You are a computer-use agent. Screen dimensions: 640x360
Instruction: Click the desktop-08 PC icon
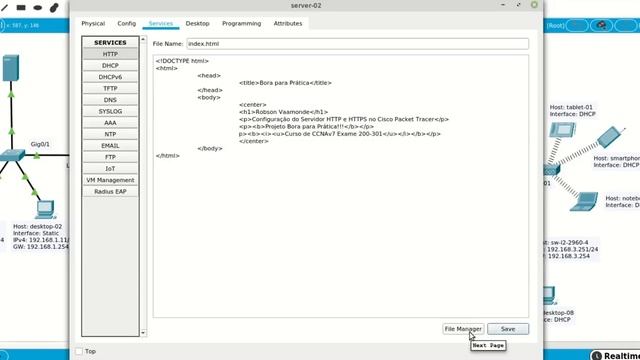click(x=549, y=296)
